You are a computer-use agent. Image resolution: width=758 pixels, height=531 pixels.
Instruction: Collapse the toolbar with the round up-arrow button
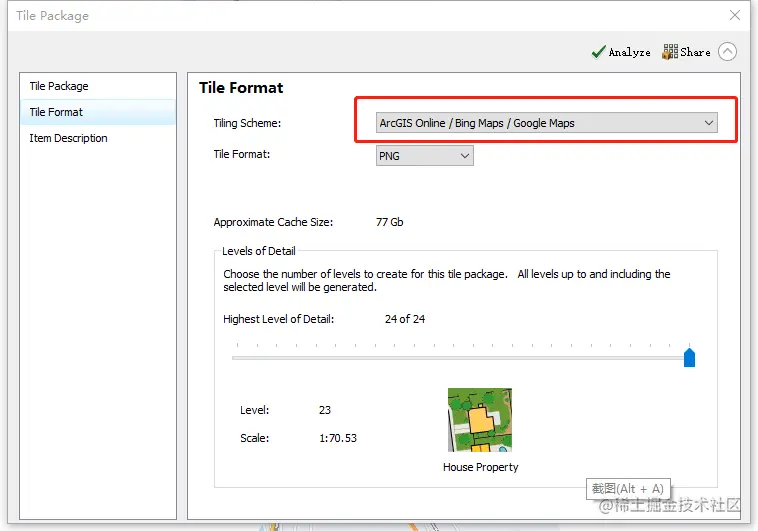727,51
